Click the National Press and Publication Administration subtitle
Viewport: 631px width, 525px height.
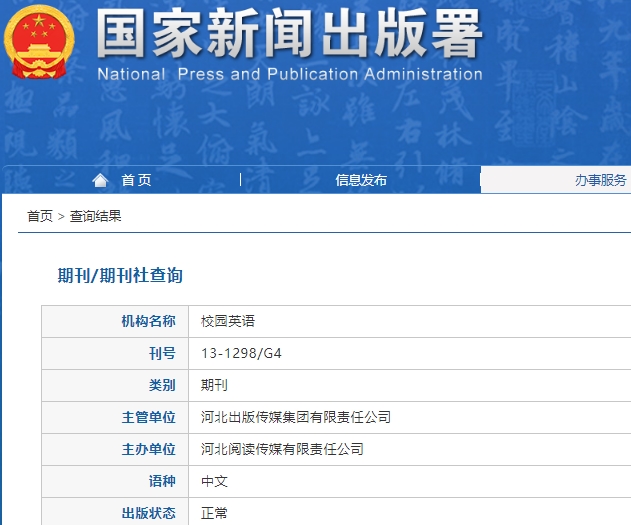(x=290, y=74)
